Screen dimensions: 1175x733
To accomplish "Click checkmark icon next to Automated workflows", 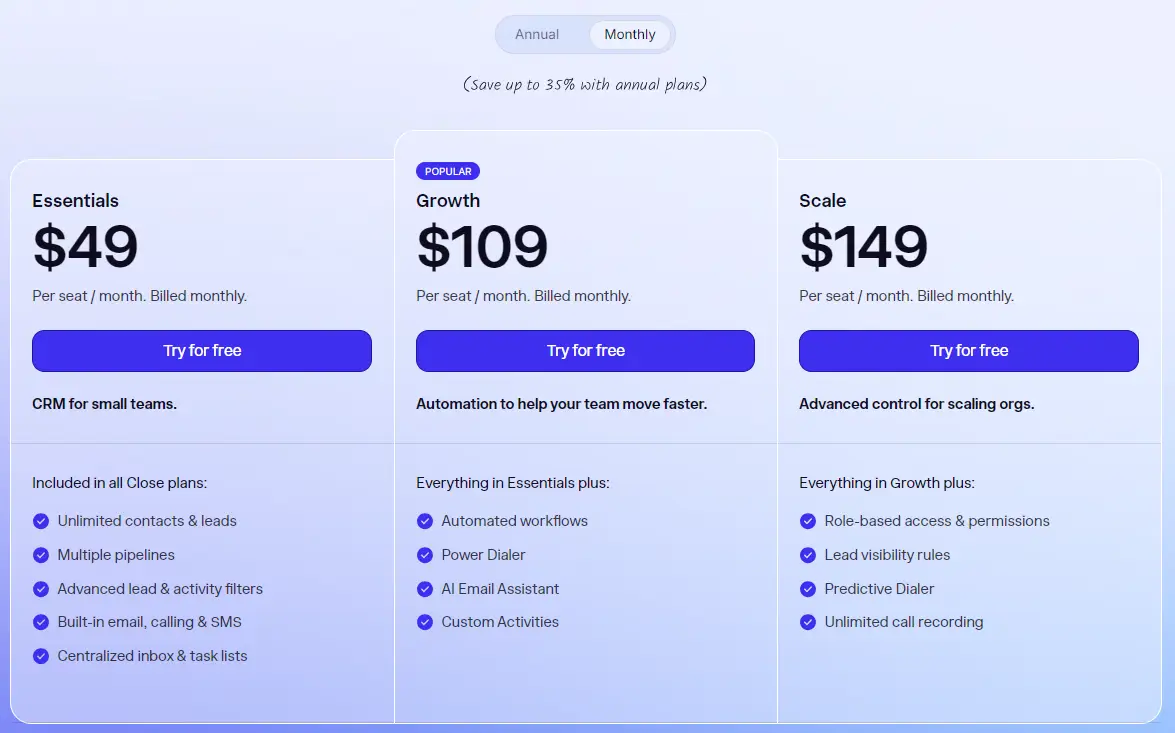I will tap(425, 521).
